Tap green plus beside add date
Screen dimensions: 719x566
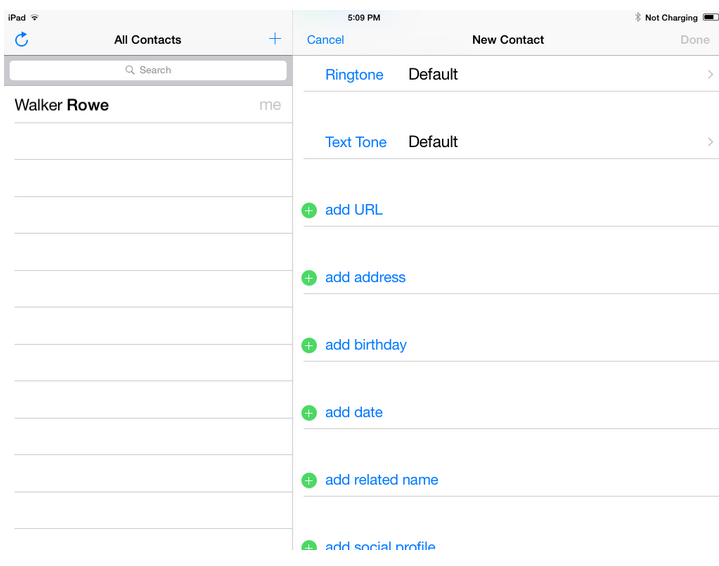309,413
